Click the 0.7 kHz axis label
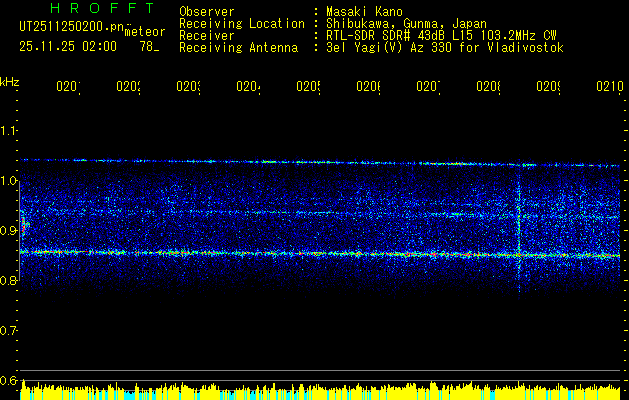 8,331
